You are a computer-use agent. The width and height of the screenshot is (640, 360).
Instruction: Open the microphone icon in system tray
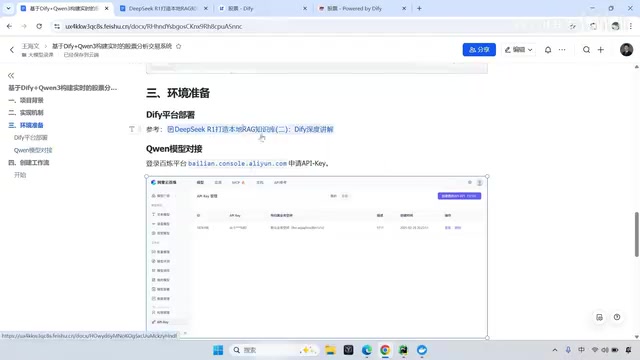568,350
